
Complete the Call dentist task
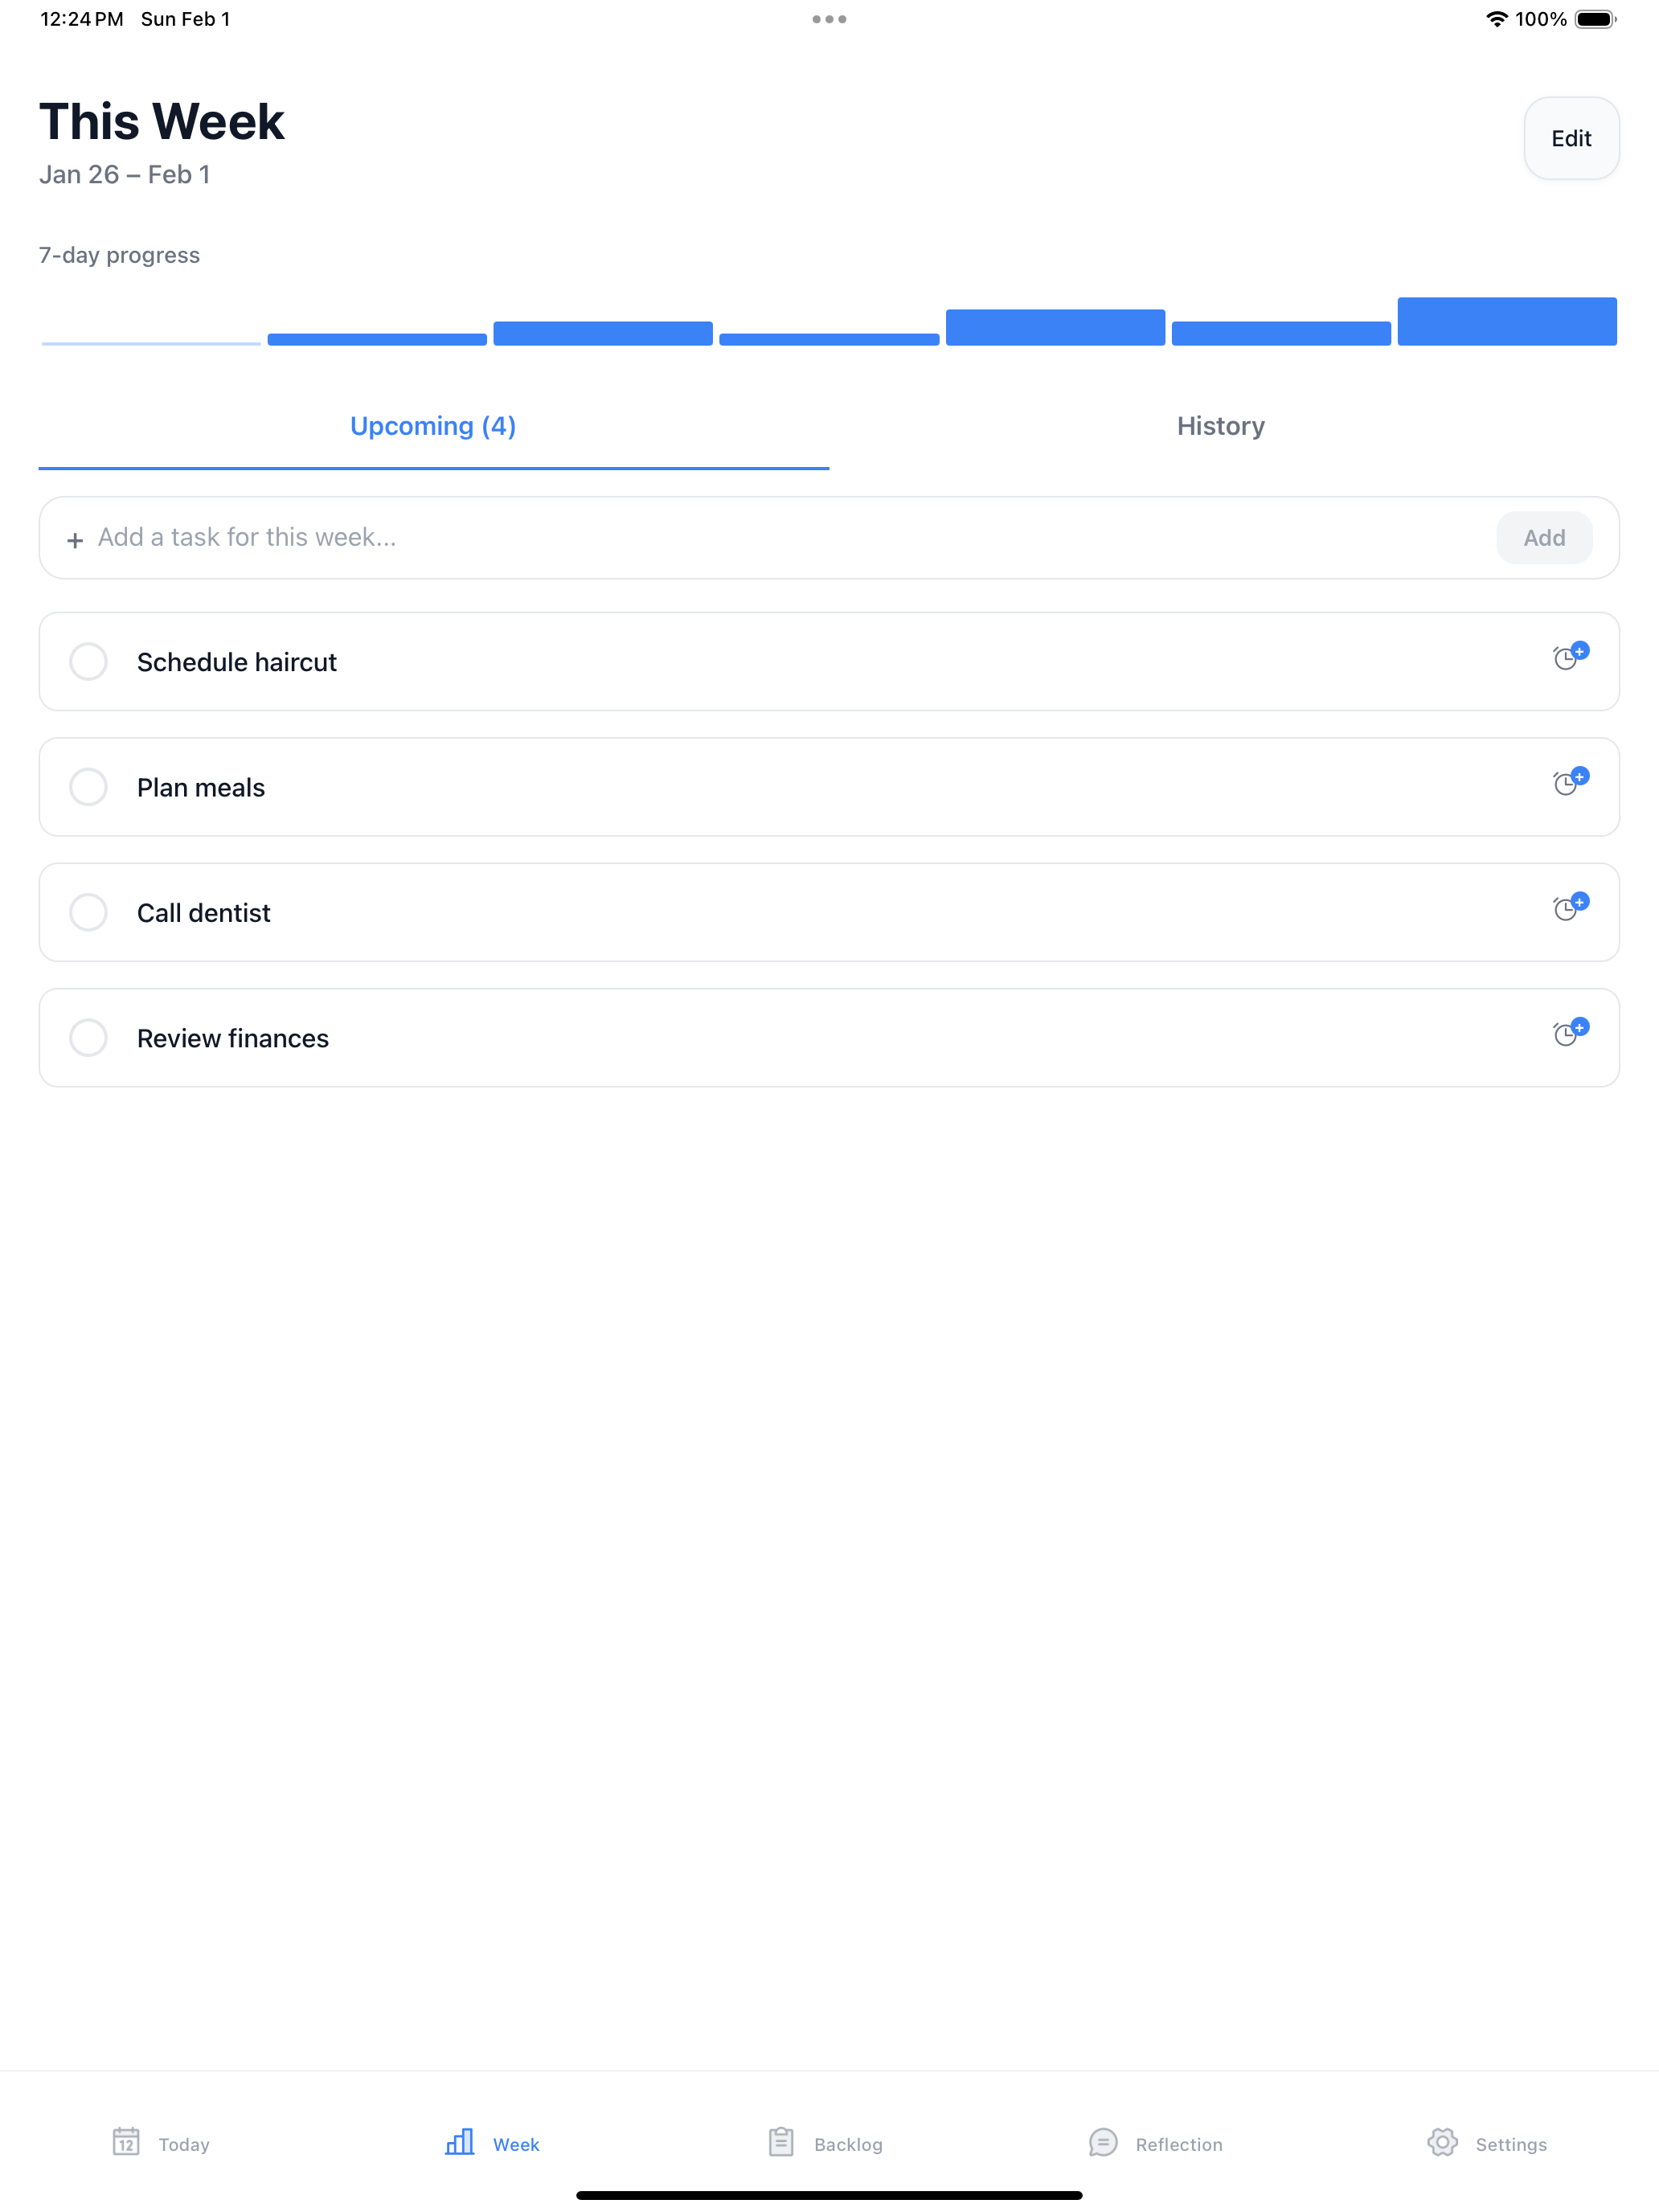tap(88, 912)
